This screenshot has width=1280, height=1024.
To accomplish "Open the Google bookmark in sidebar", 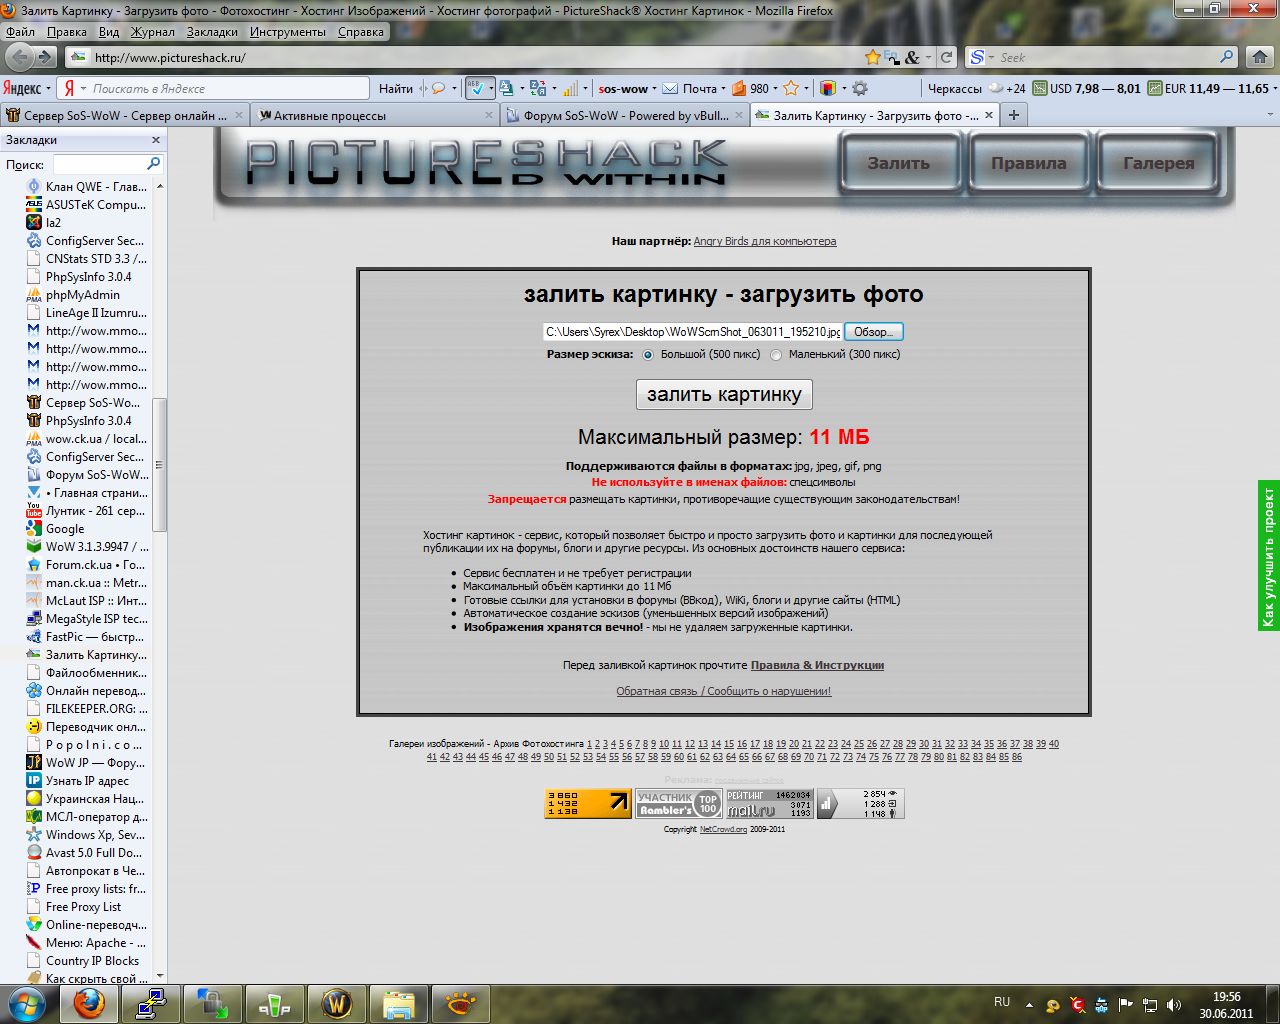I will [x=65, y=529].
